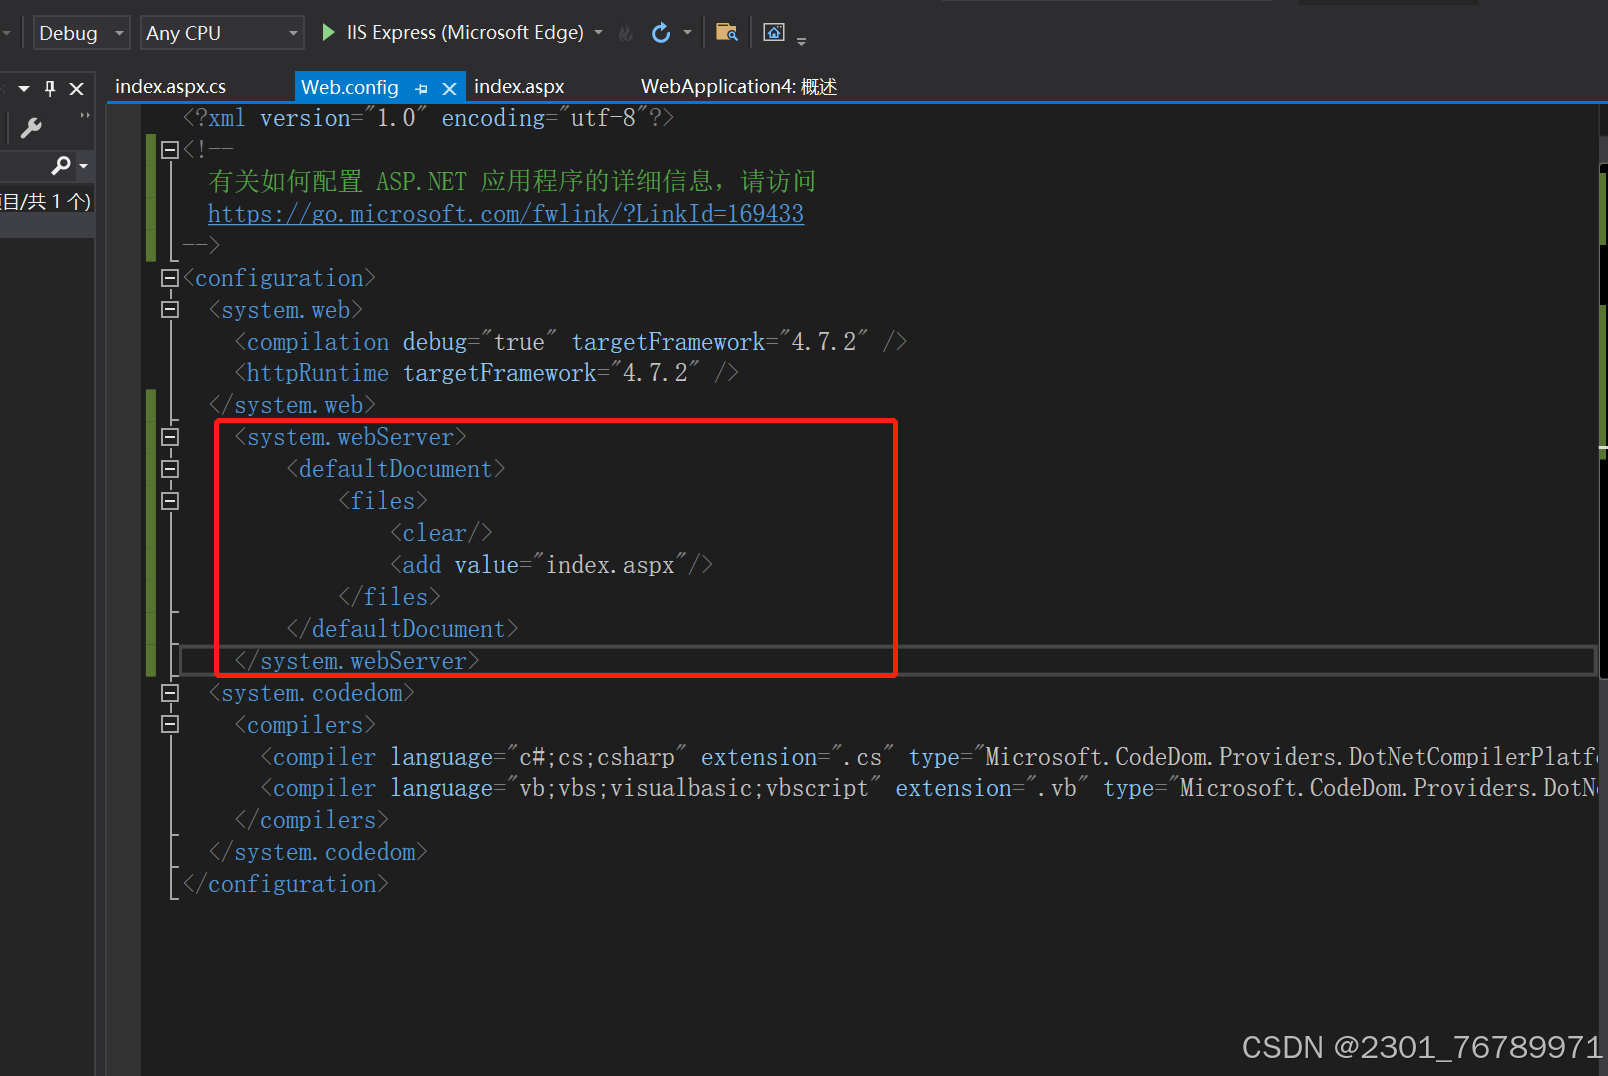The width and height of the screenshot is (1608, 1076).
Task: Select the wrench properties icon in side panel
Action: [x=32, y=126]
